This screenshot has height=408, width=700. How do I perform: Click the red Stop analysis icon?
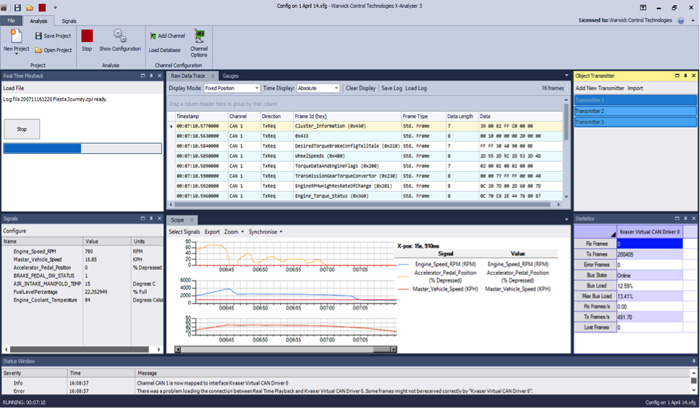click(87, 36)
